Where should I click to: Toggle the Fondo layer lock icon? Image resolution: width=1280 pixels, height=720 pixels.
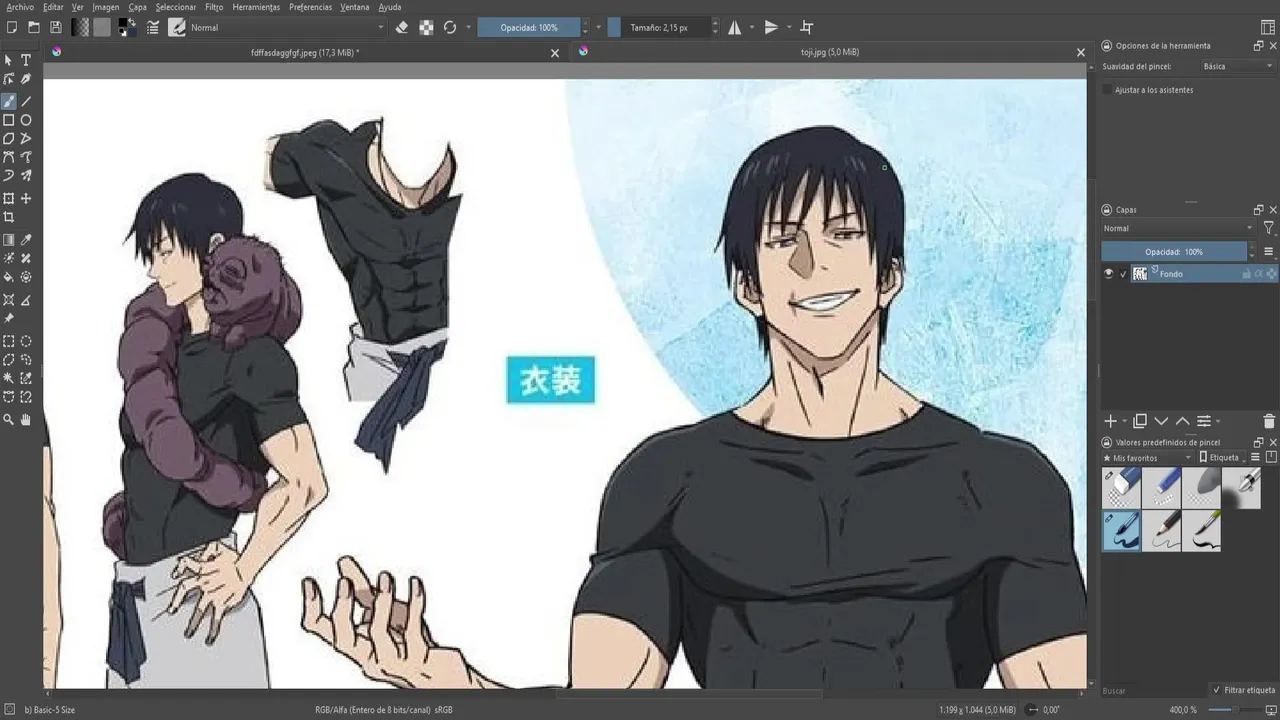coord(1247,273)
